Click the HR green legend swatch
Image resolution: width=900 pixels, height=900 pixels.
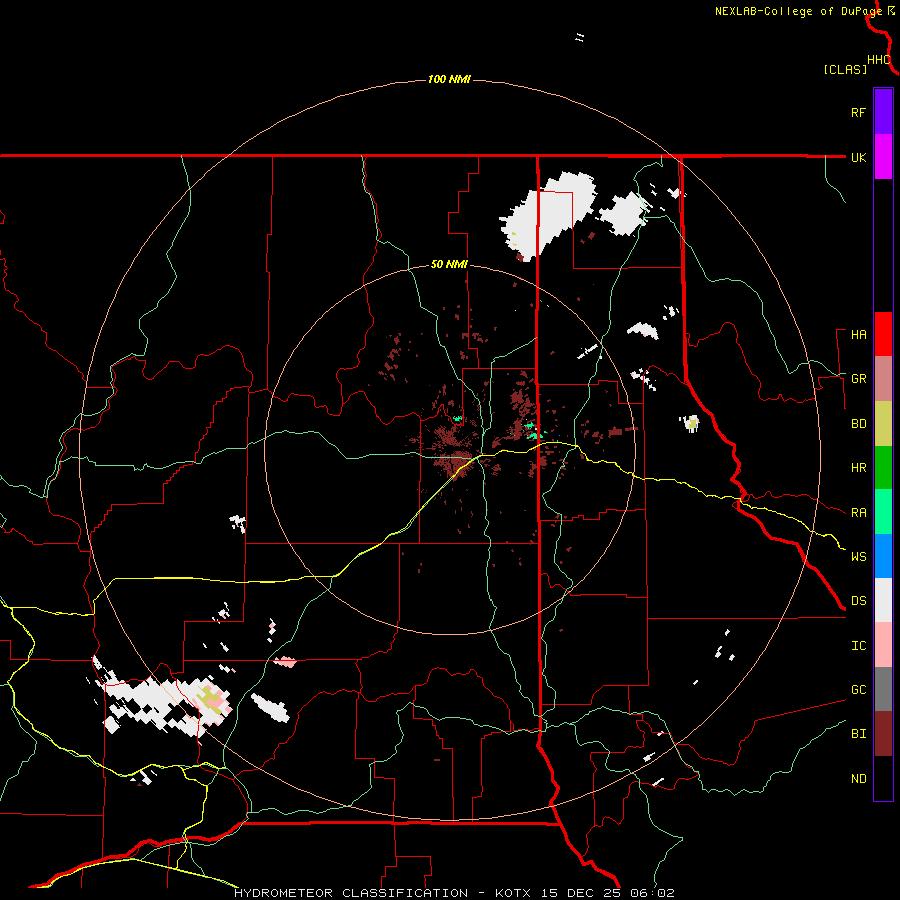(883, 468)
